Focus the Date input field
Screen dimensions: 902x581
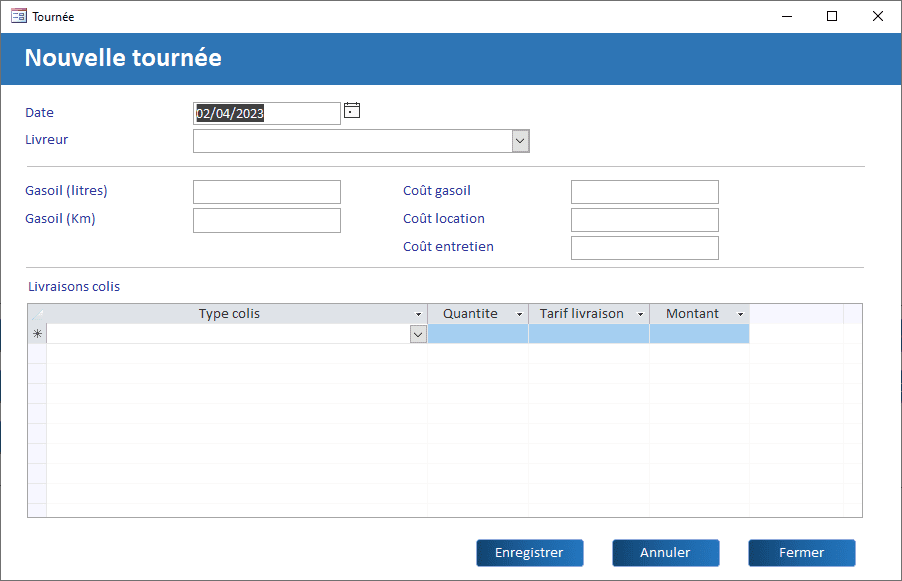(266, 114)
